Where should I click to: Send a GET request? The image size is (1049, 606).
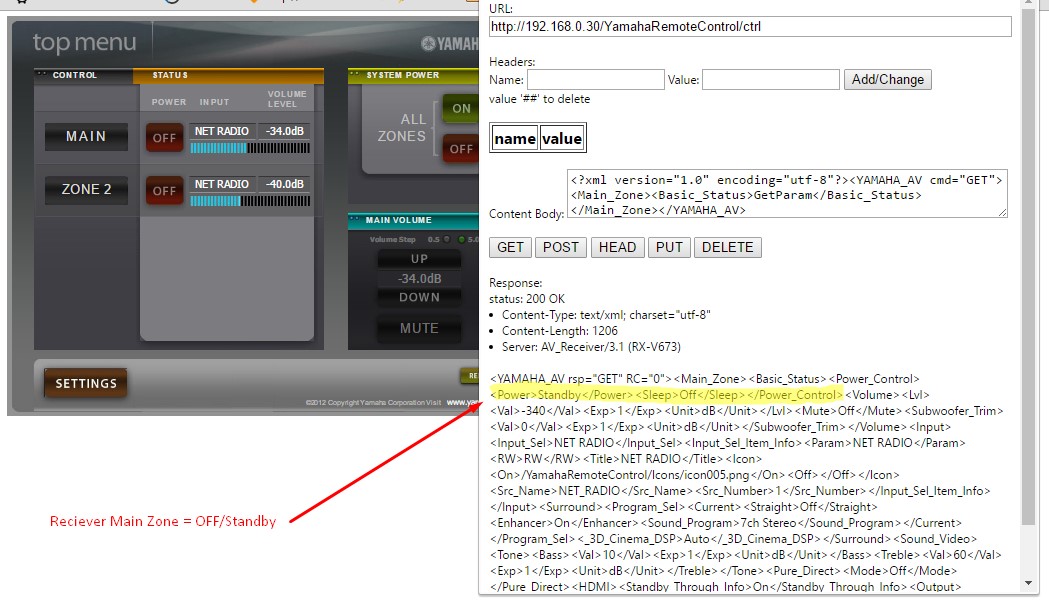tap(510, 247)
